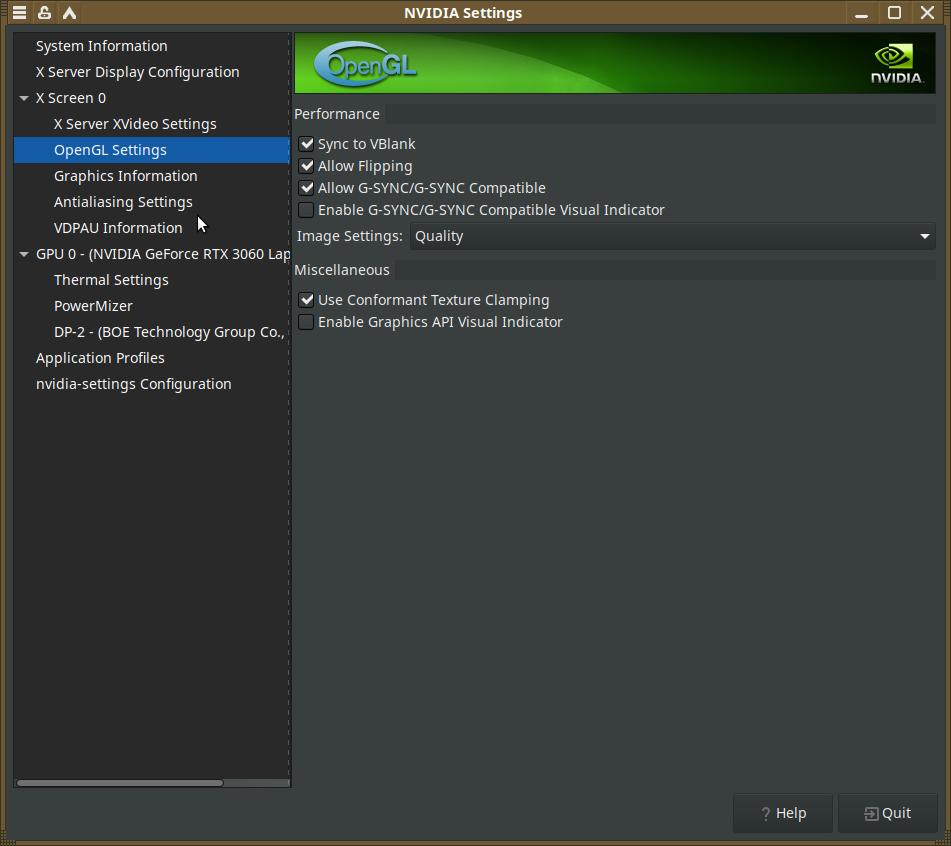
Task: Disable Sync to VBlank checkbox
Action: pos(306,144)
